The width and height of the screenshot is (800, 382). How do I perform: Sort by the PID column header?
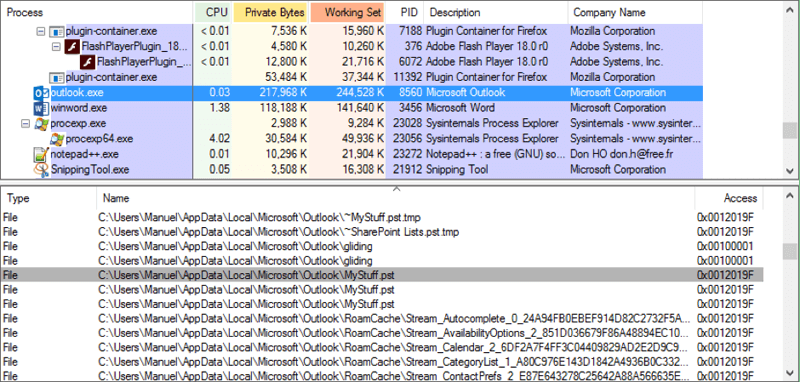coord(405,12)
